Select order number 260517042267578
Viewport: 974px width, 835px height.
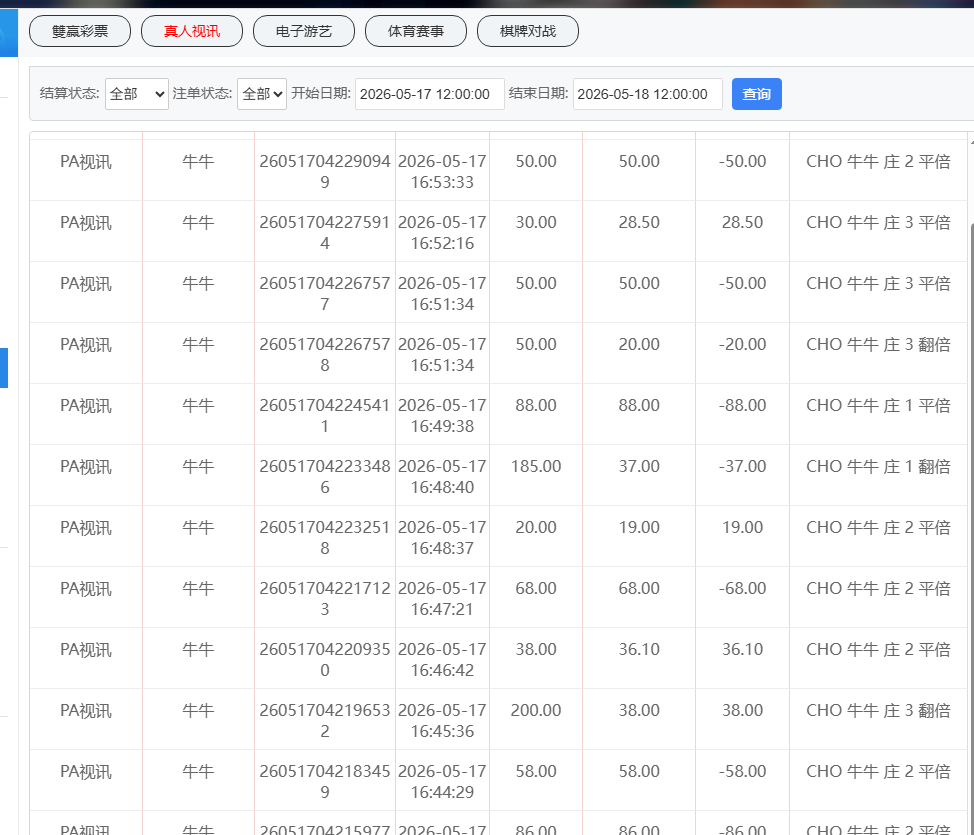325,354
